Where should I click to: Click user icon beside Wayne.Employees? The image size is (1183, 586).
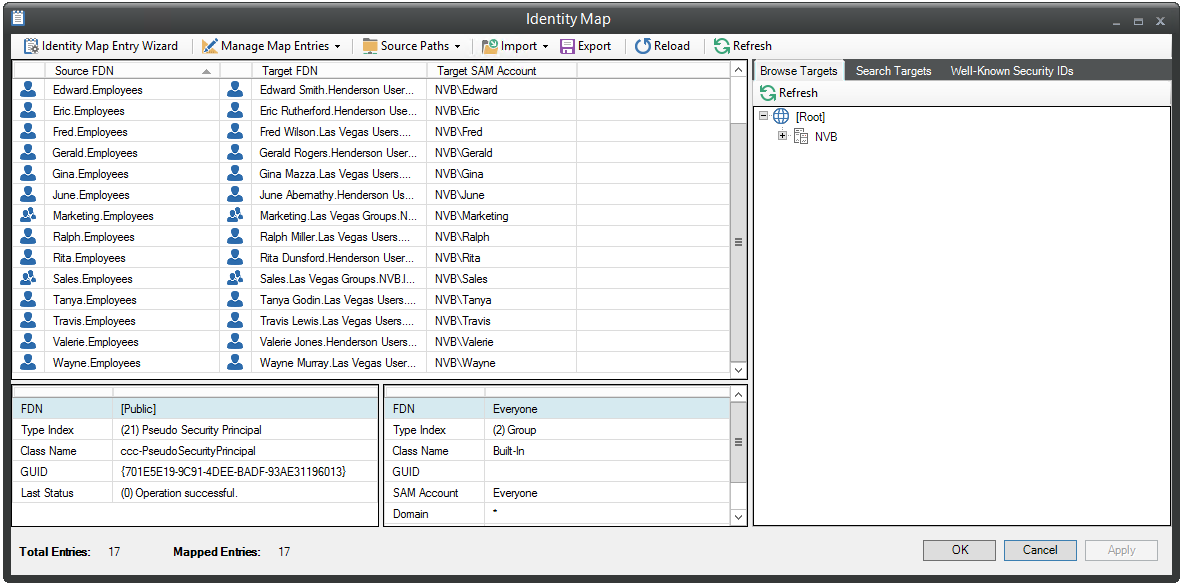29,363
